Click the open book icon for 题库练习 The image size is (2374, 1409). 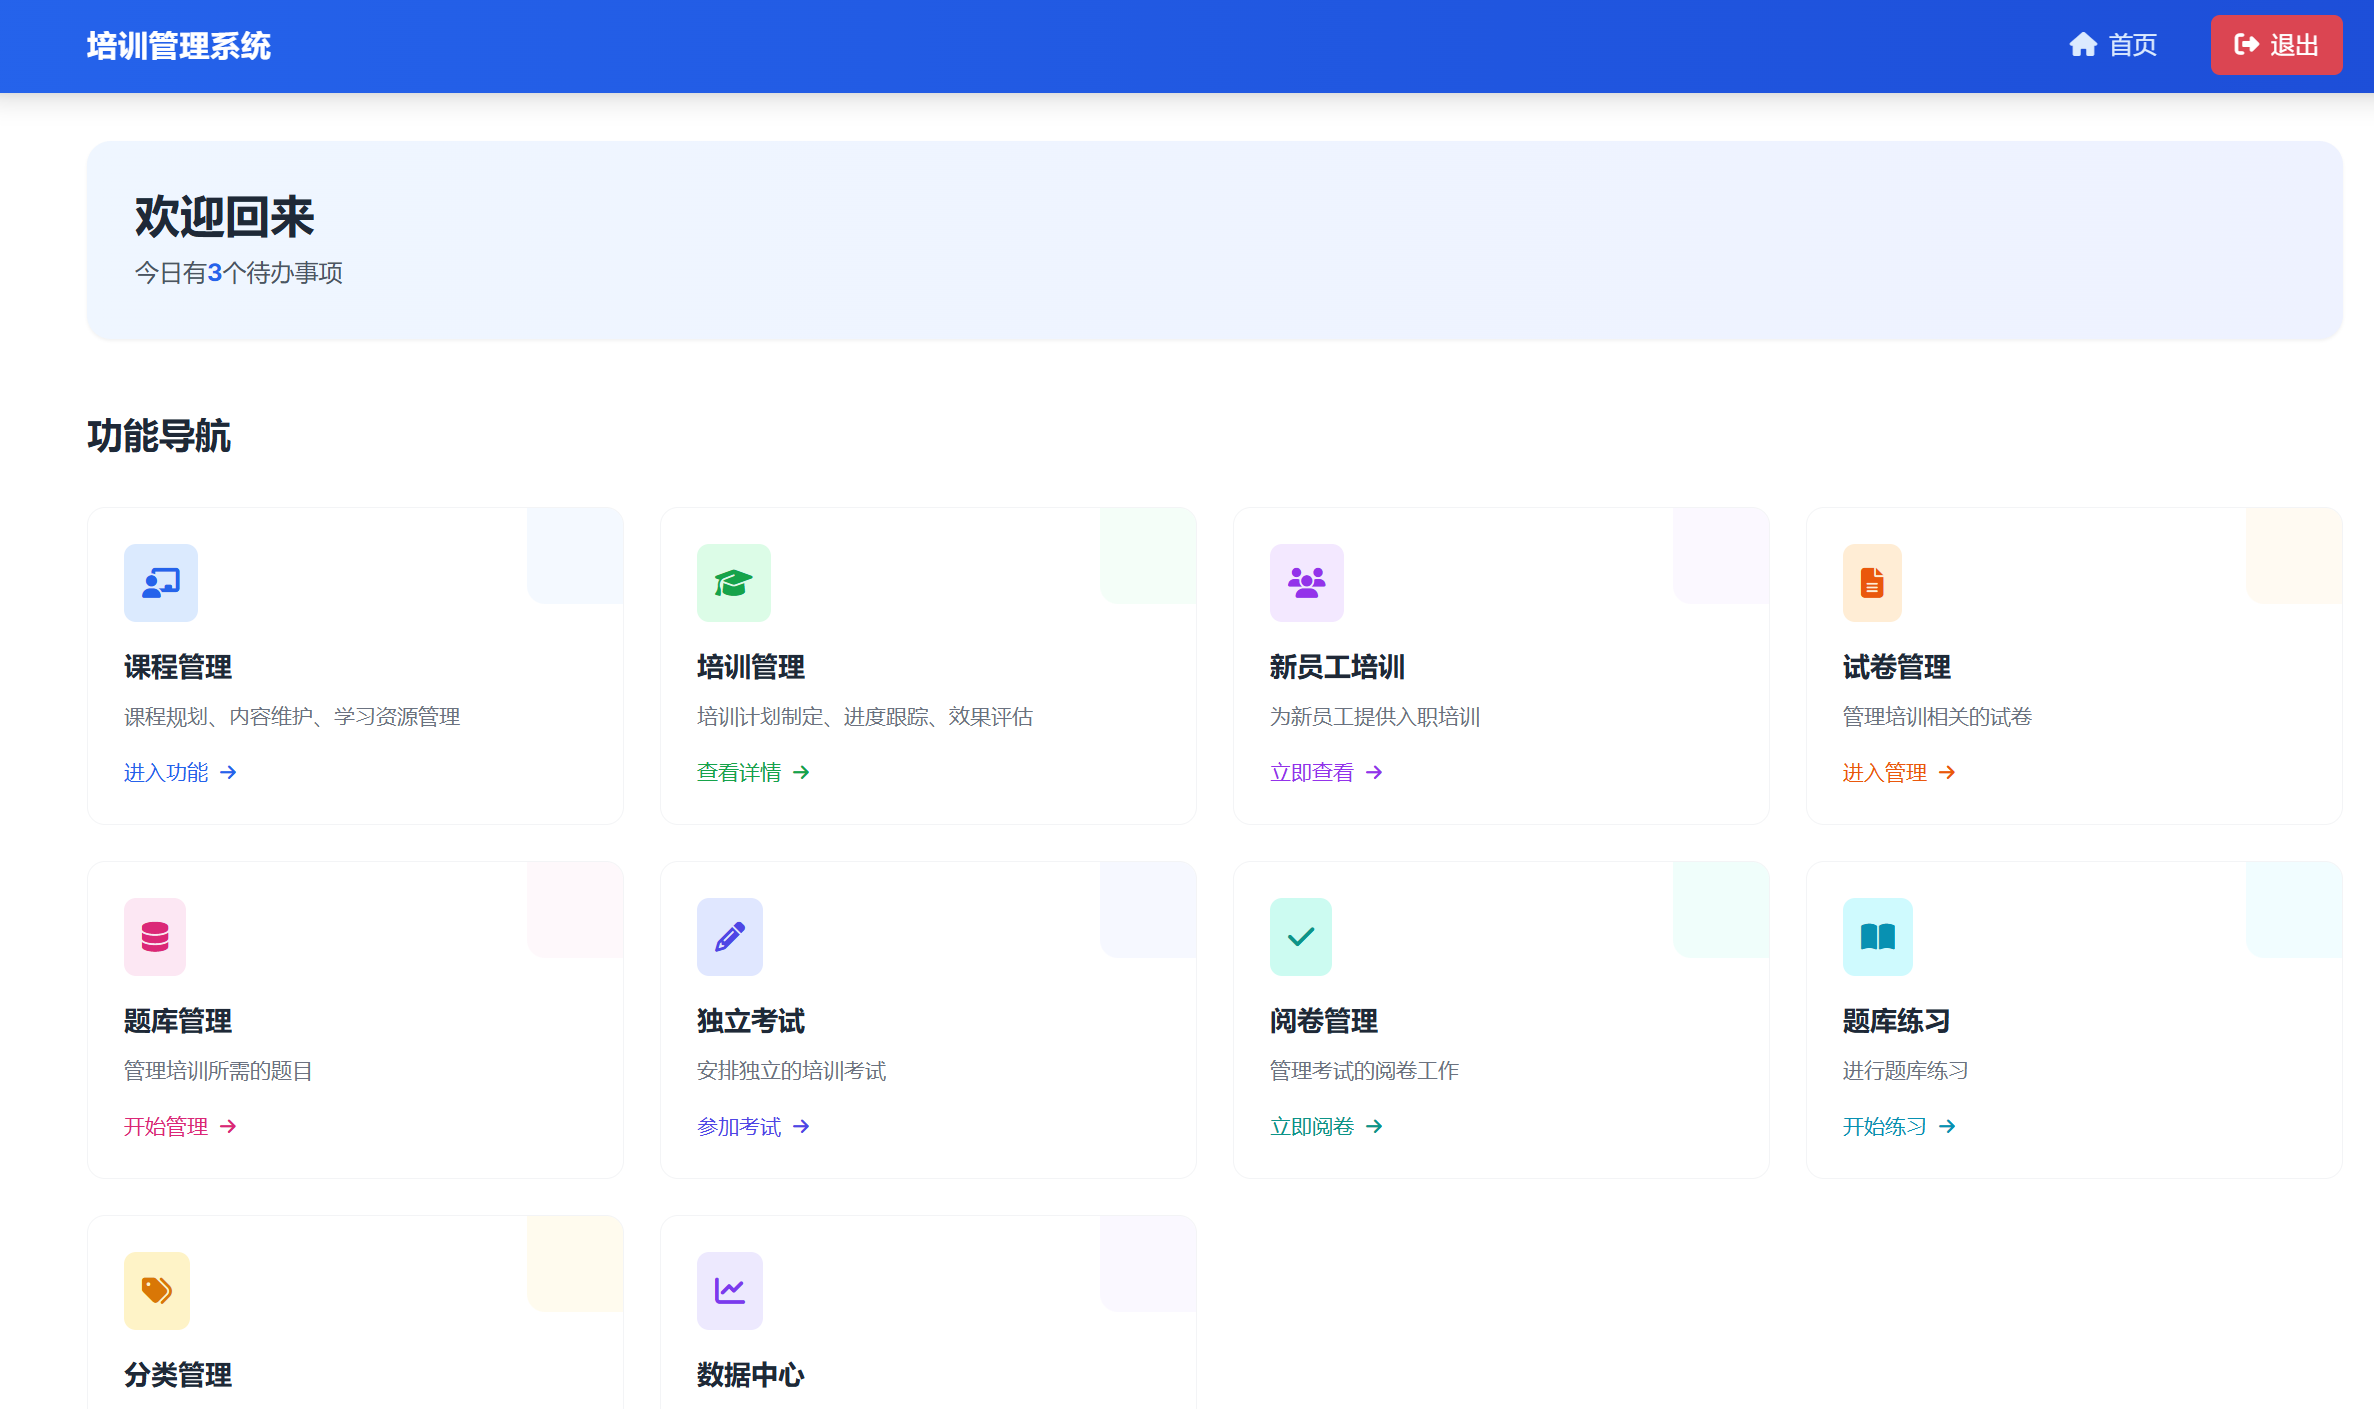click(x=1877, y=937)
